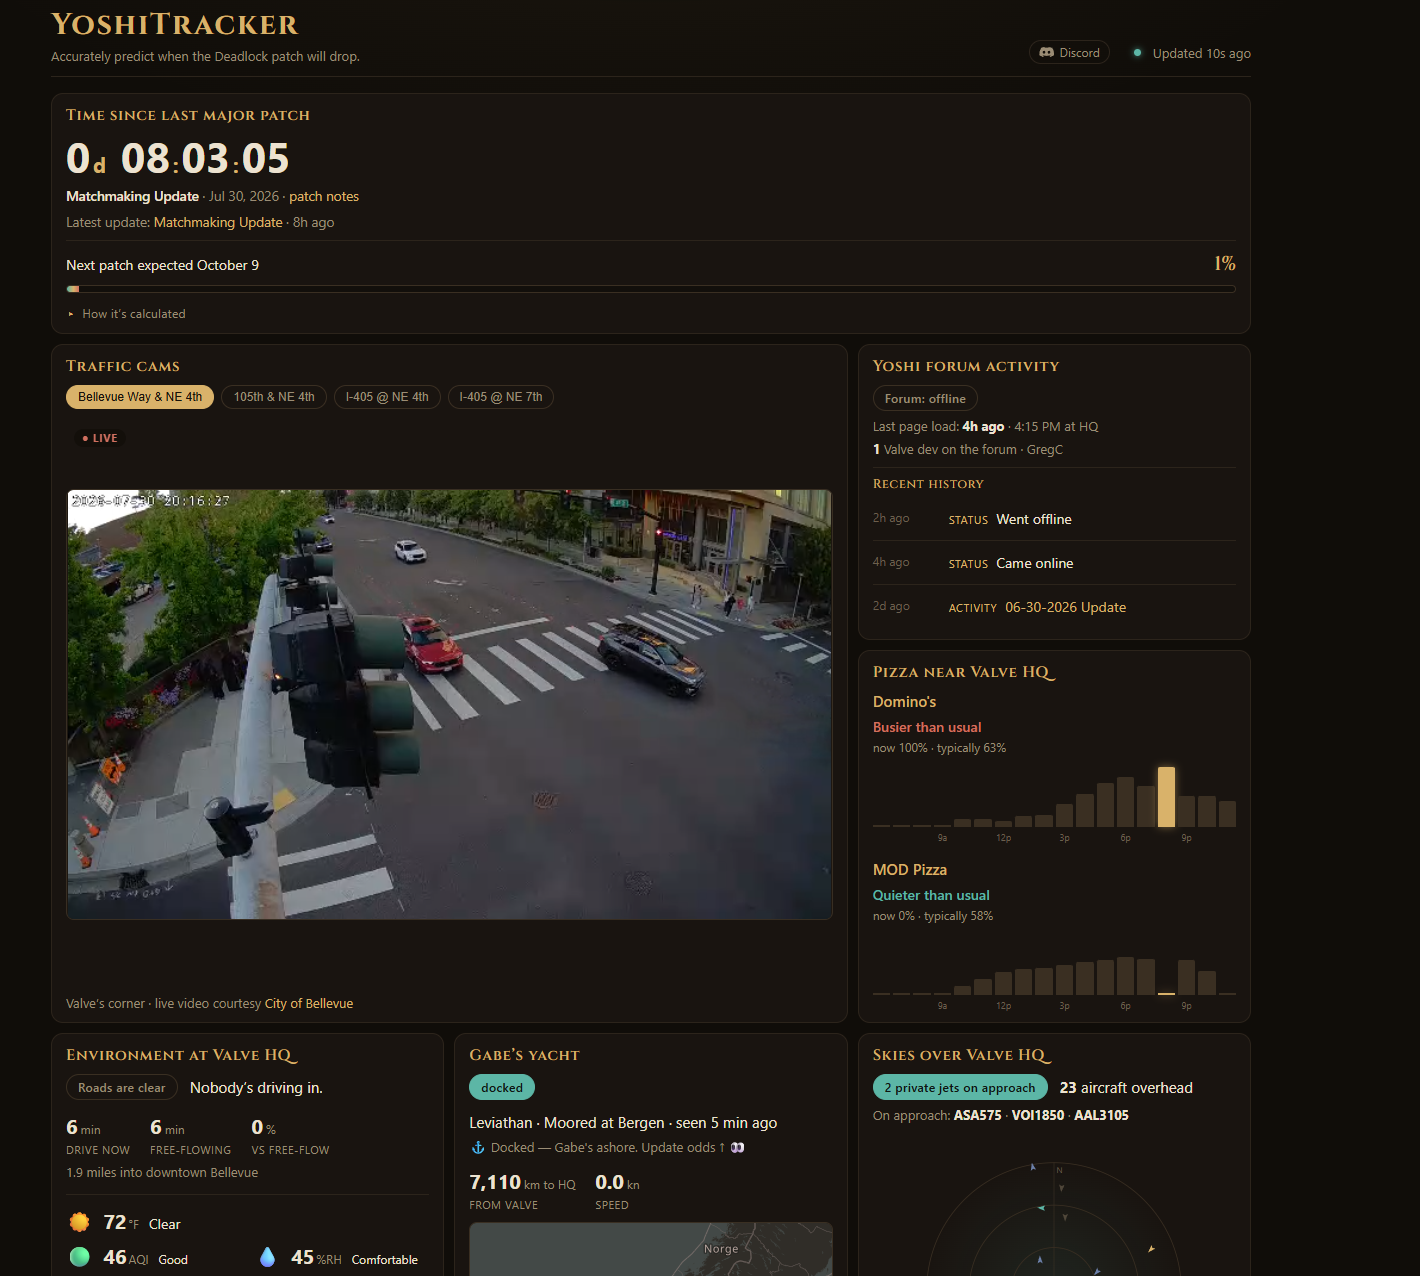
Task: Click the Quieter than usual label
Action: point(931,895)
